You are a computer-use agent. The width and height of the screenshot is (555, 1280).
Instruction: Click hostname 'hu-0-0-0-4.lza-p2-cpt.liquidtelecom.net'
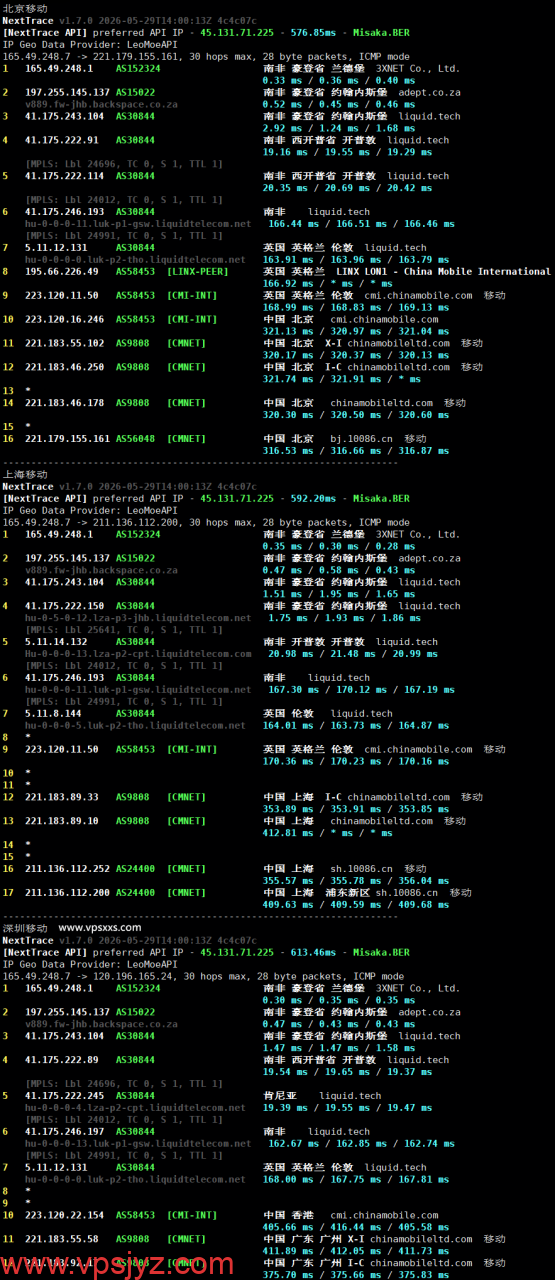coord(135,1108)
